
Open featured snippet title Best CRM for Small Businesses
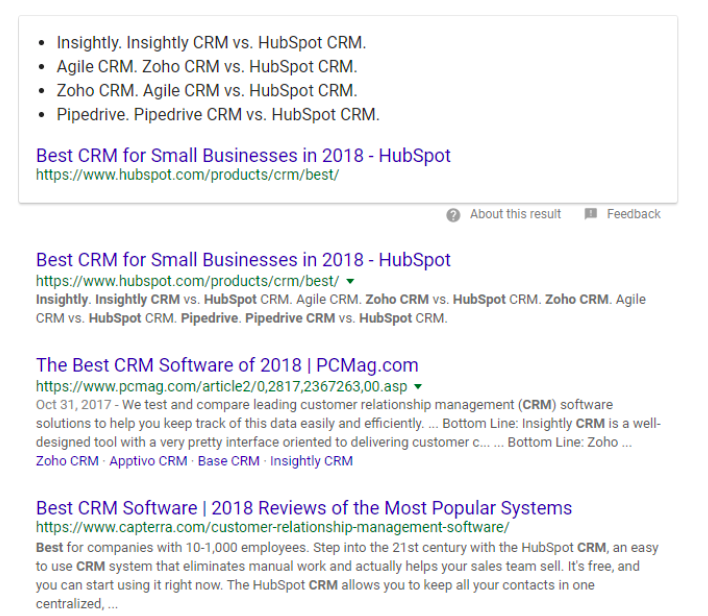coord(243,156)
